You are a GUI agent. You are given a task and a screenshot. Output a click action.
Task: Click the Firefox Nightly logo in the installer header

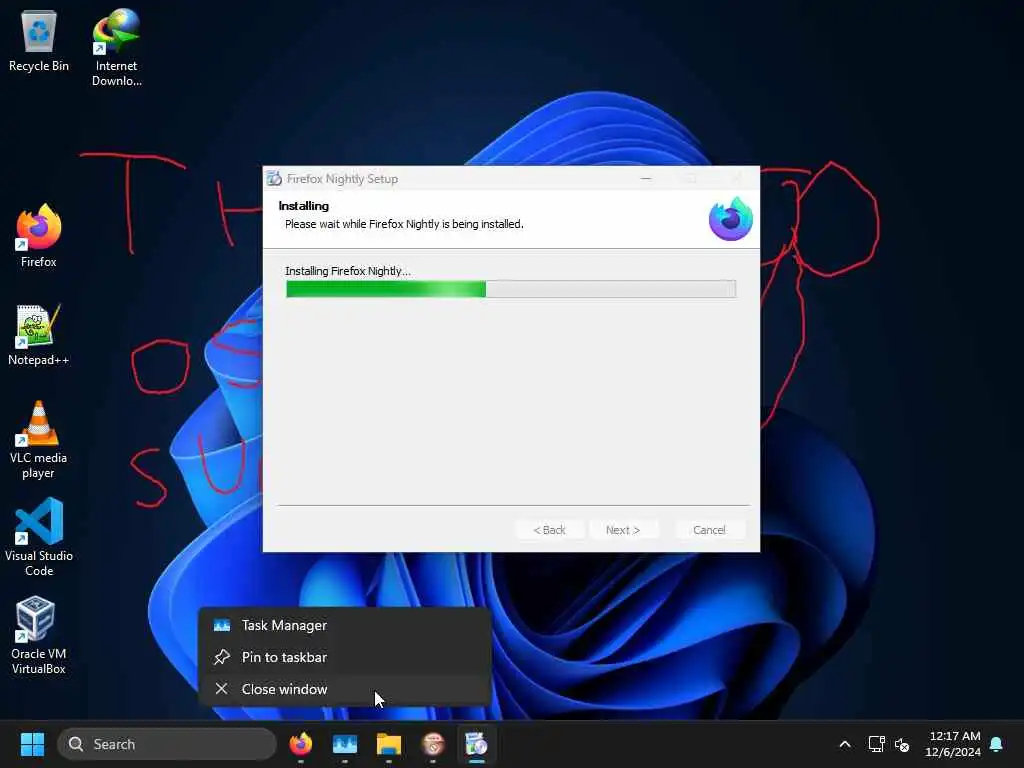point(731,219)
